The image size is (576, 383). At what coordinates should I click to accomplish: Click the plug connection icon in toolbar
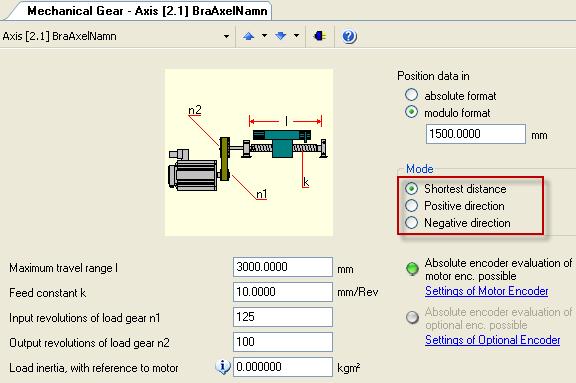(x=320, y=36)
